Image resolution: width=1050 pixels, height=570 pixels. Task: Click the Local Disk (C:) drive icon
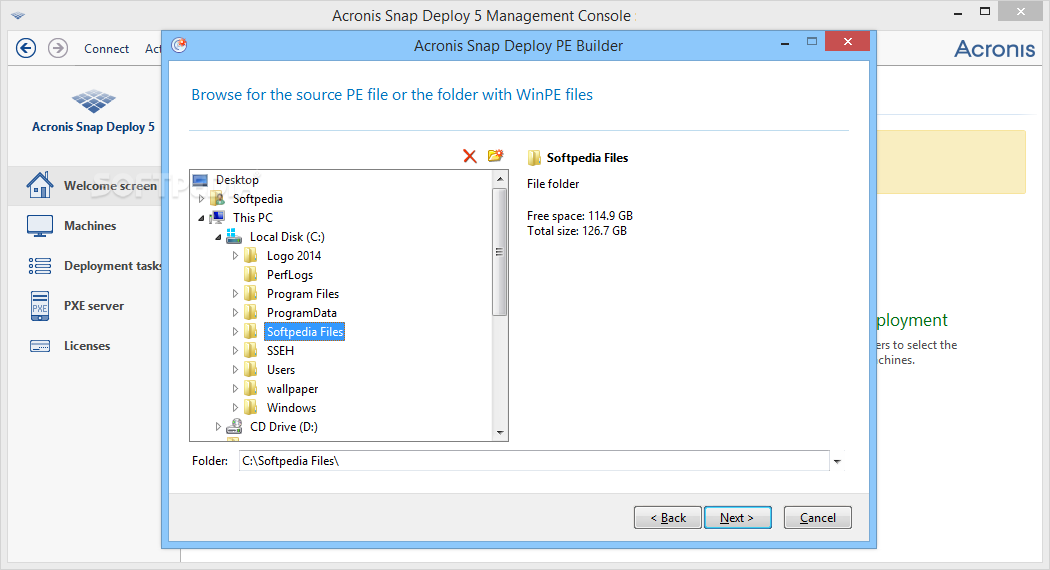[234, 236]
